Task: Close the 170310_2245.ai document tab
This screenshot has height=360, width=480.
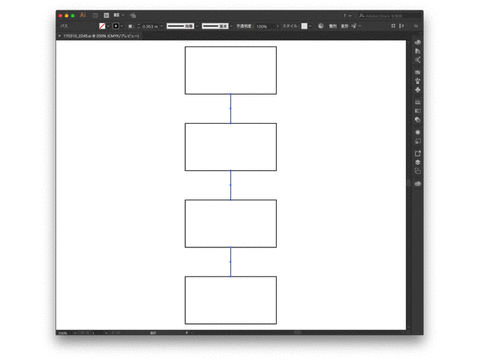Action: click(x=59, y=36)
